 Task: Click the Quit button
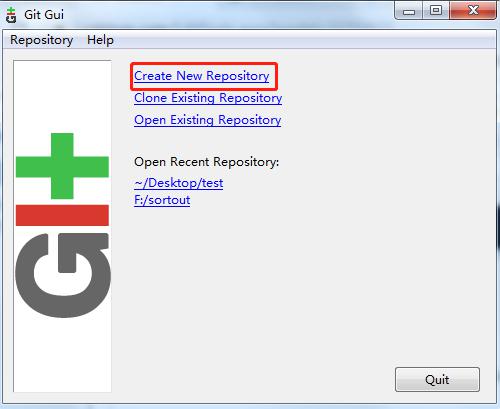tap(437, 379)
